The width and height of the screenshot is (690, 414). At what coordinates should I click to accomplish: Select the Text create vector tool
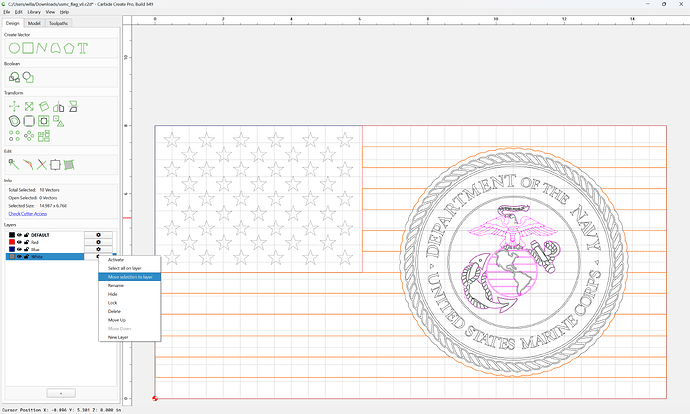tap(83, 48)
